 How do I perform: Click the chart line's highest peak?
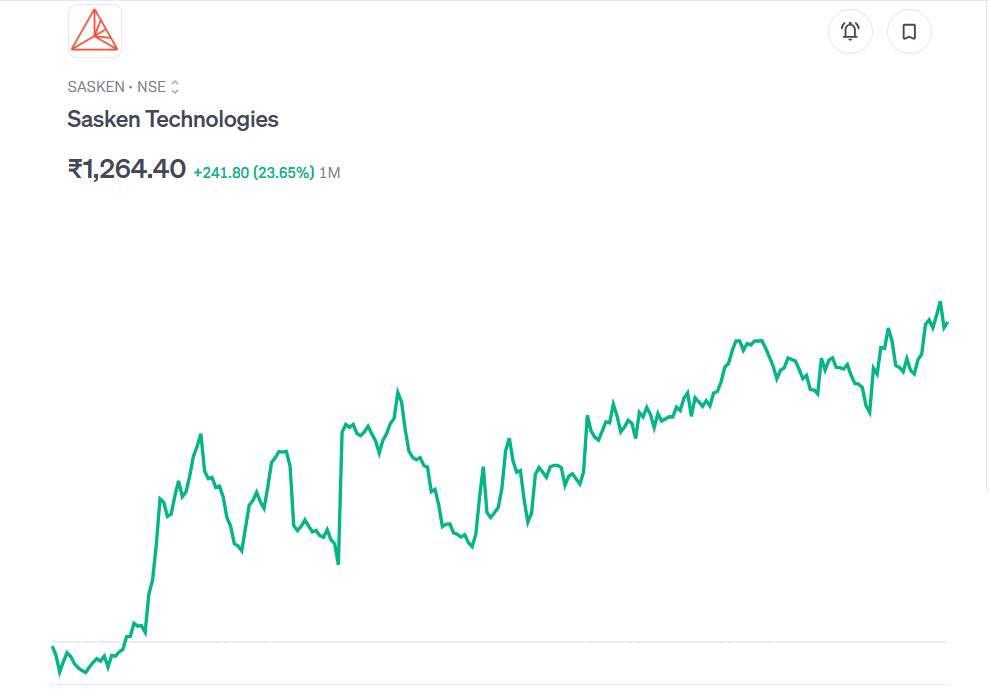pos(940,302)
